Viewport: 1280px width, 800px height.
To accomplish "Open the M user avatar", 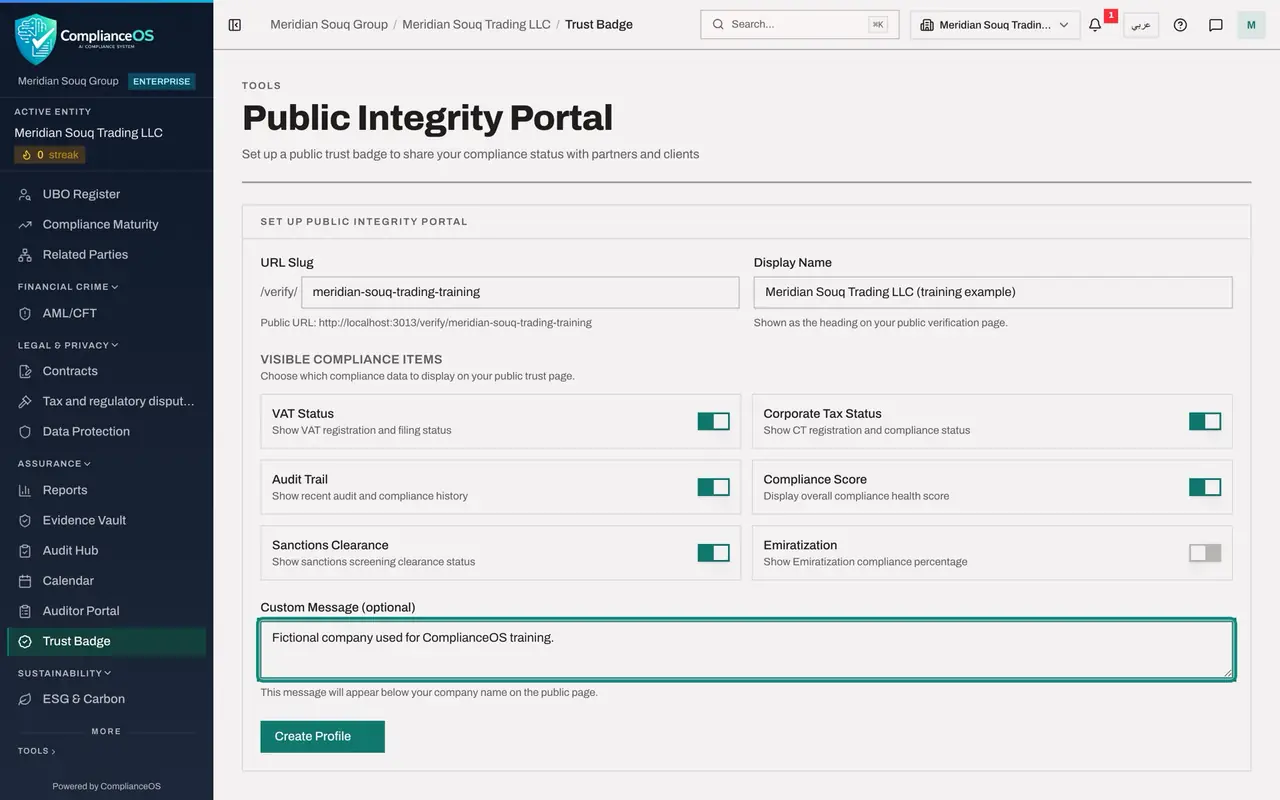I will (1251, 25).
